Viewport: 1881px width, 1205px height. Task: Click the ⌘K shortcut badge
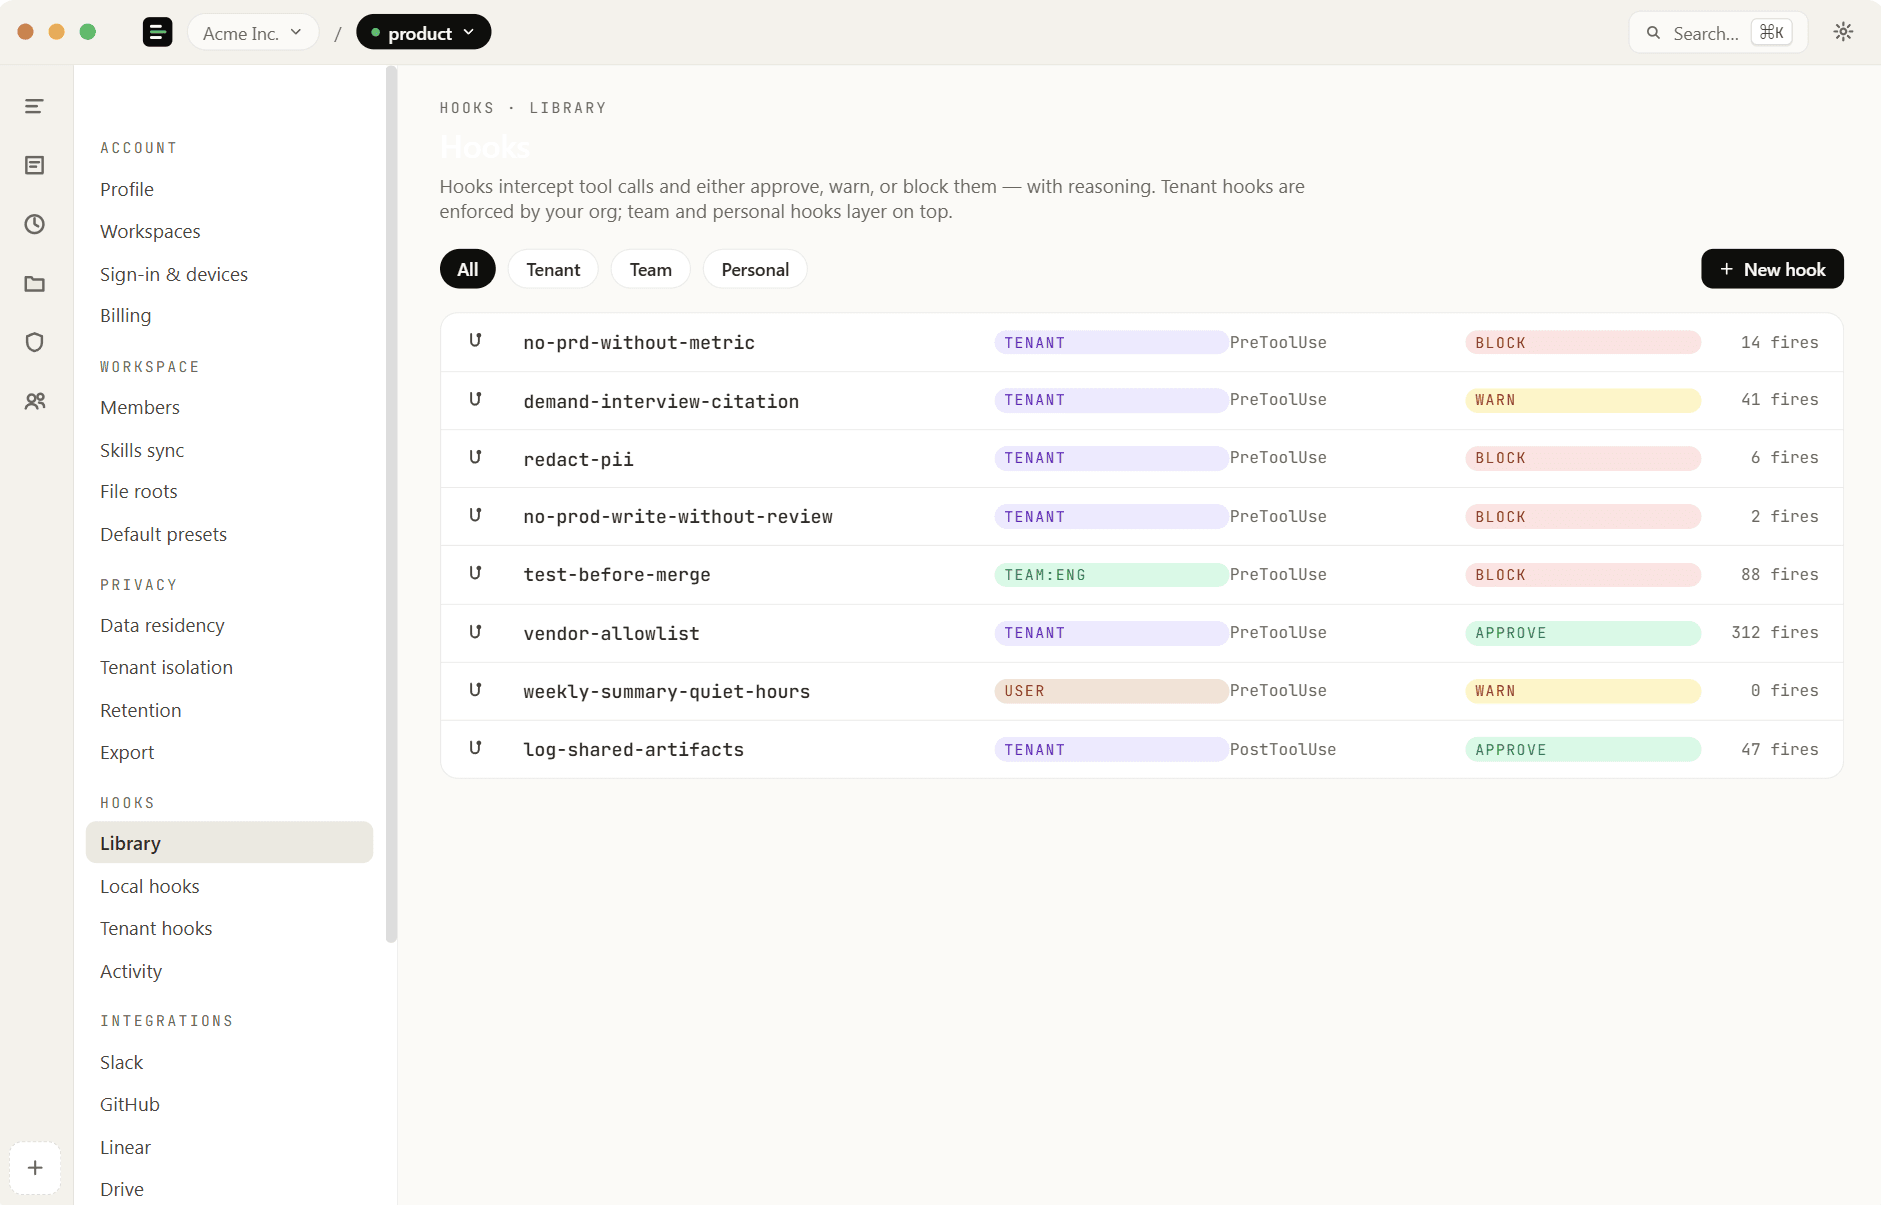[1772, 32]
